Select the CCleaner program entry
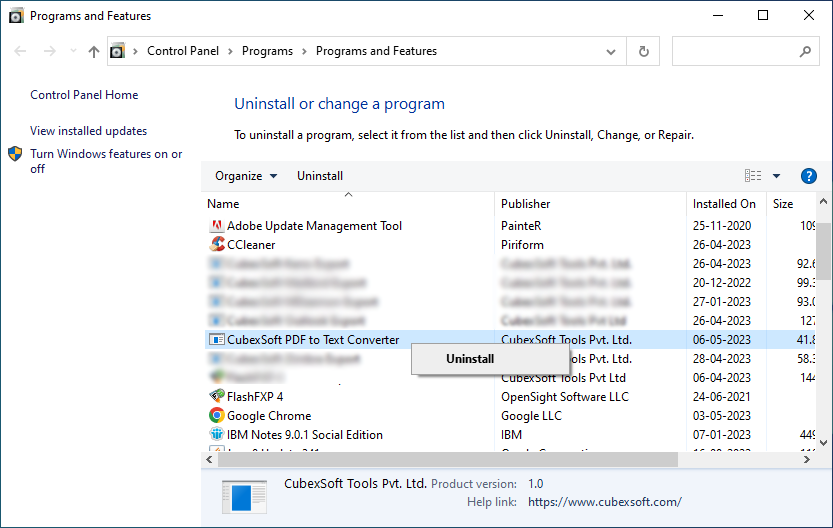The image size is (833, 528). [x=510, y=245]
